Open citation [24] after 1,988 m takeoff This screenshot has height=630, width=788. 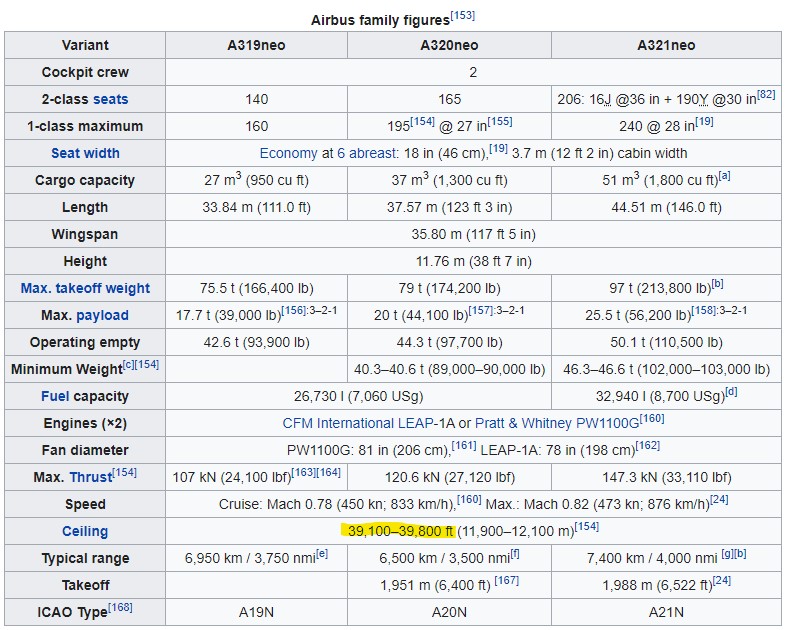tap(722, 580)
